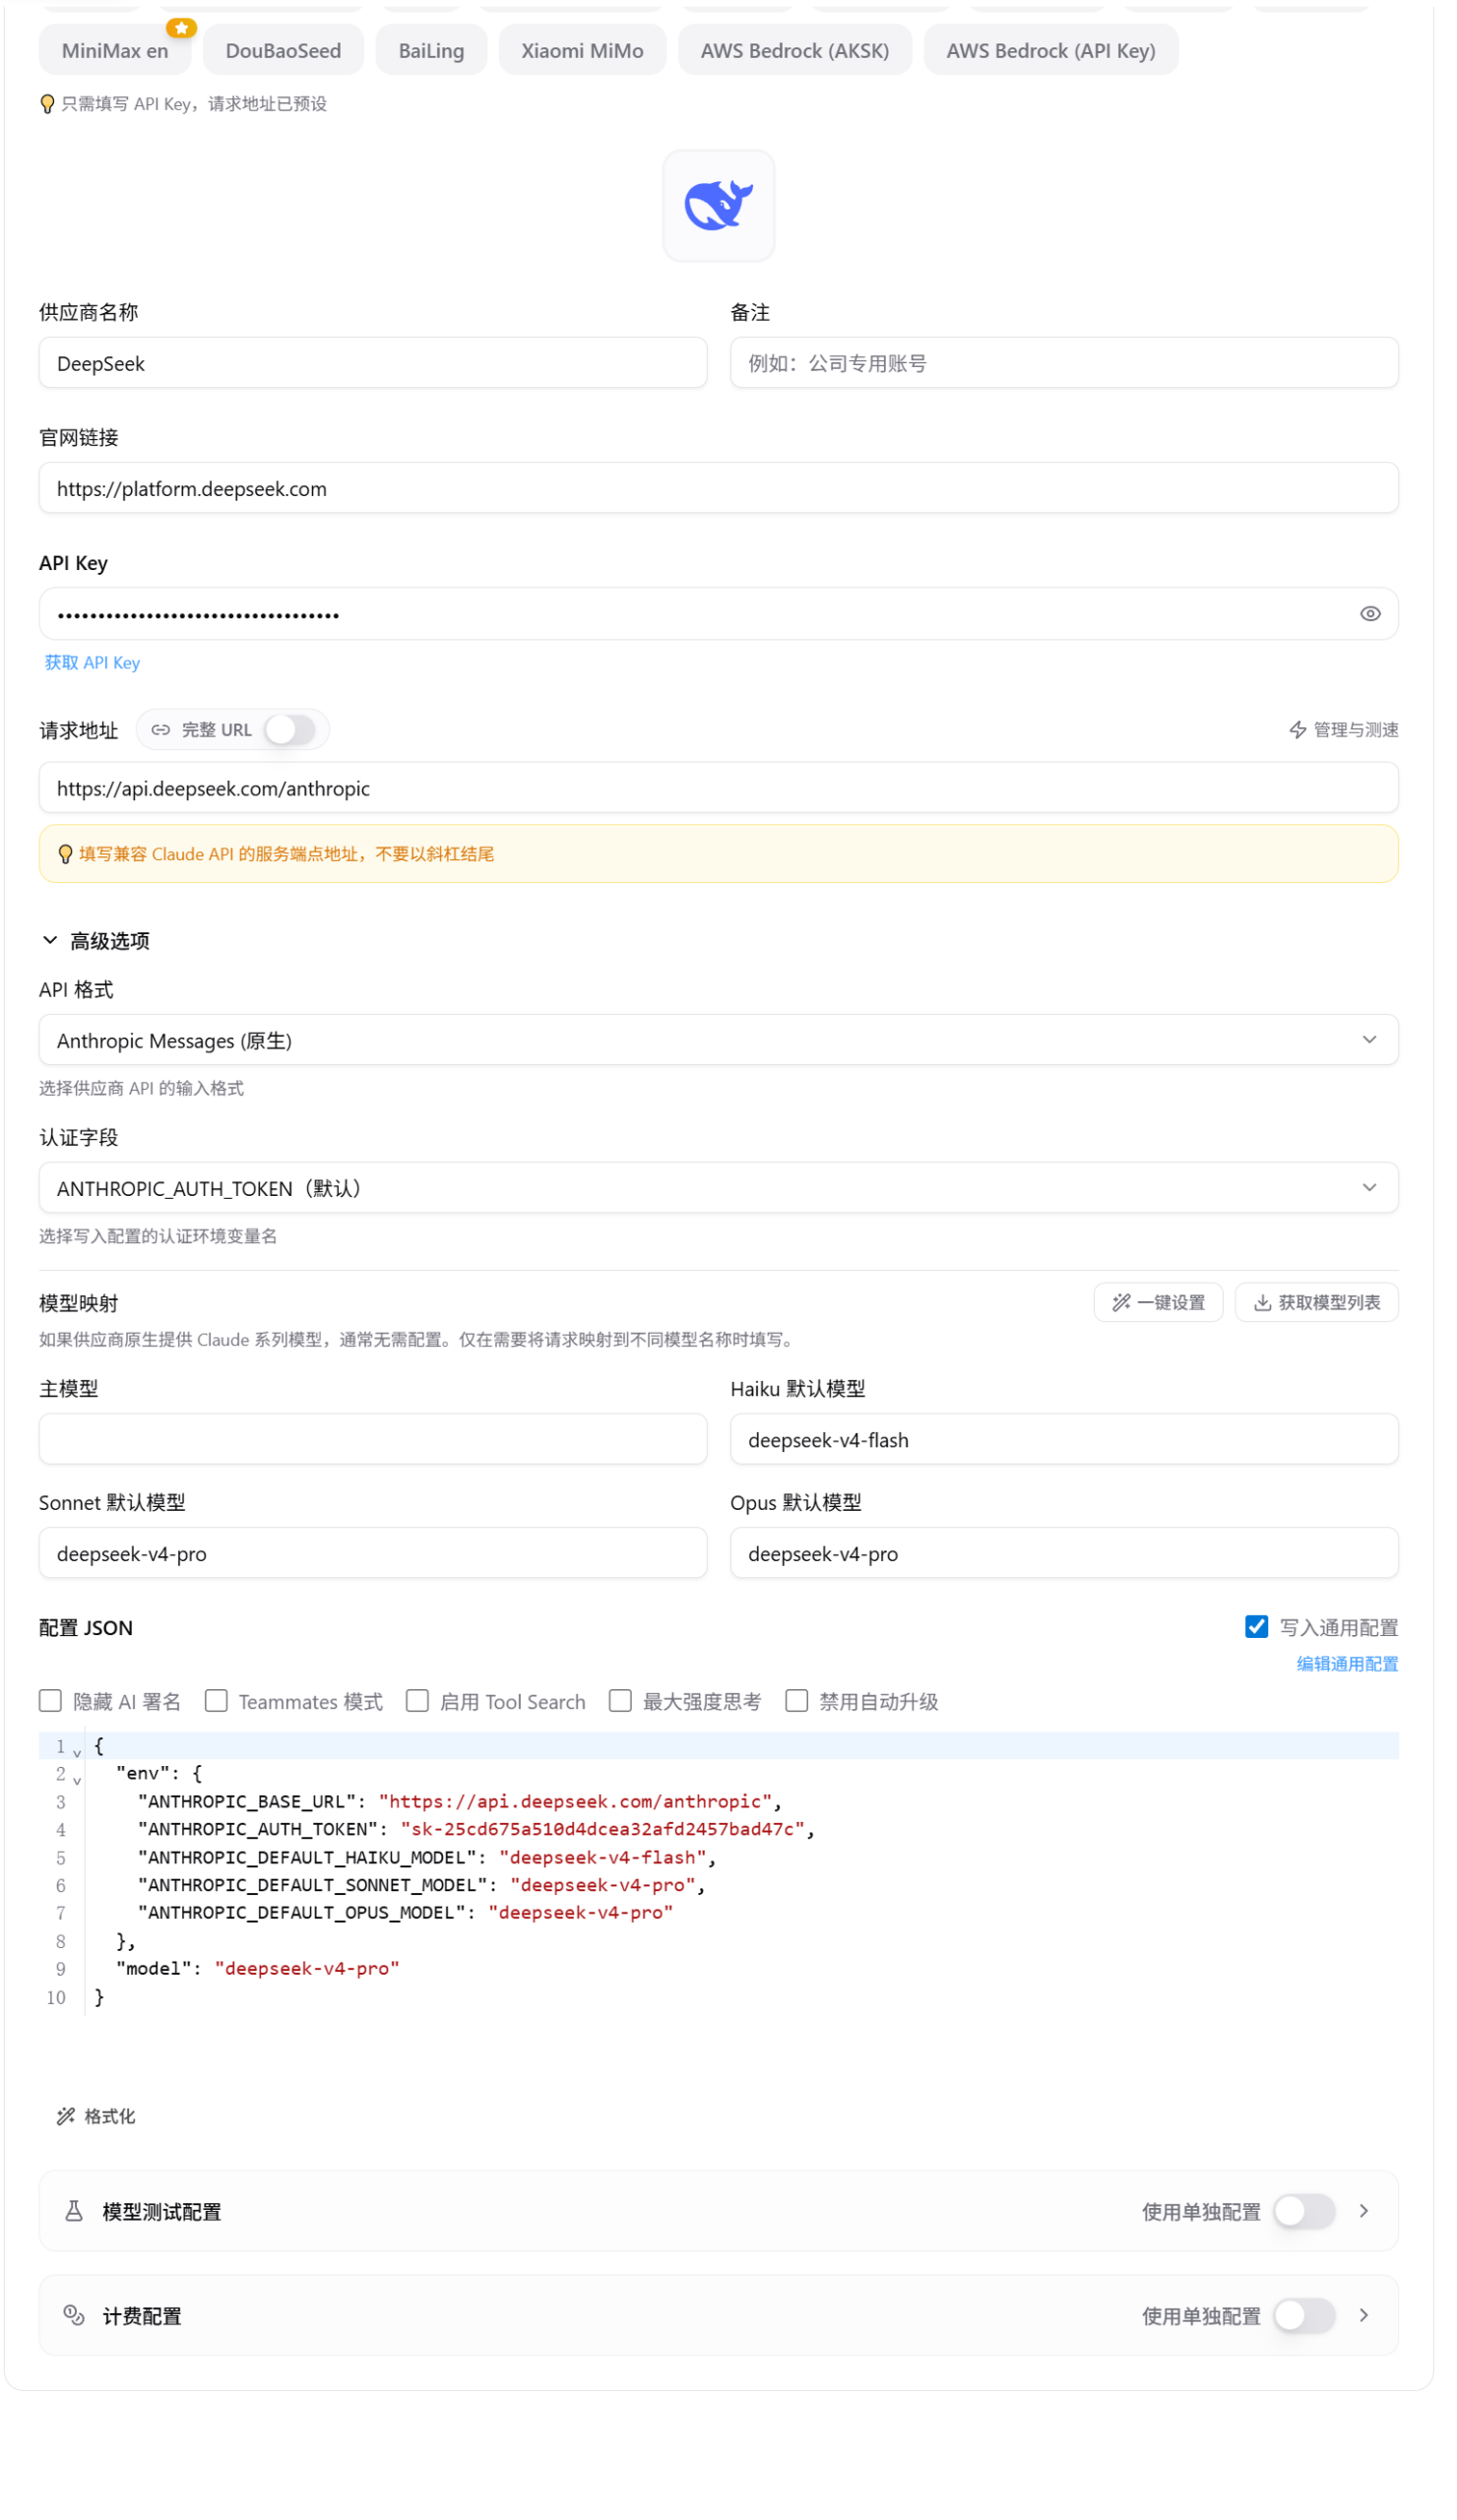
Task: Select the AWS Bedrock (API Key) preset
Action: click(x=1051, y=50)
